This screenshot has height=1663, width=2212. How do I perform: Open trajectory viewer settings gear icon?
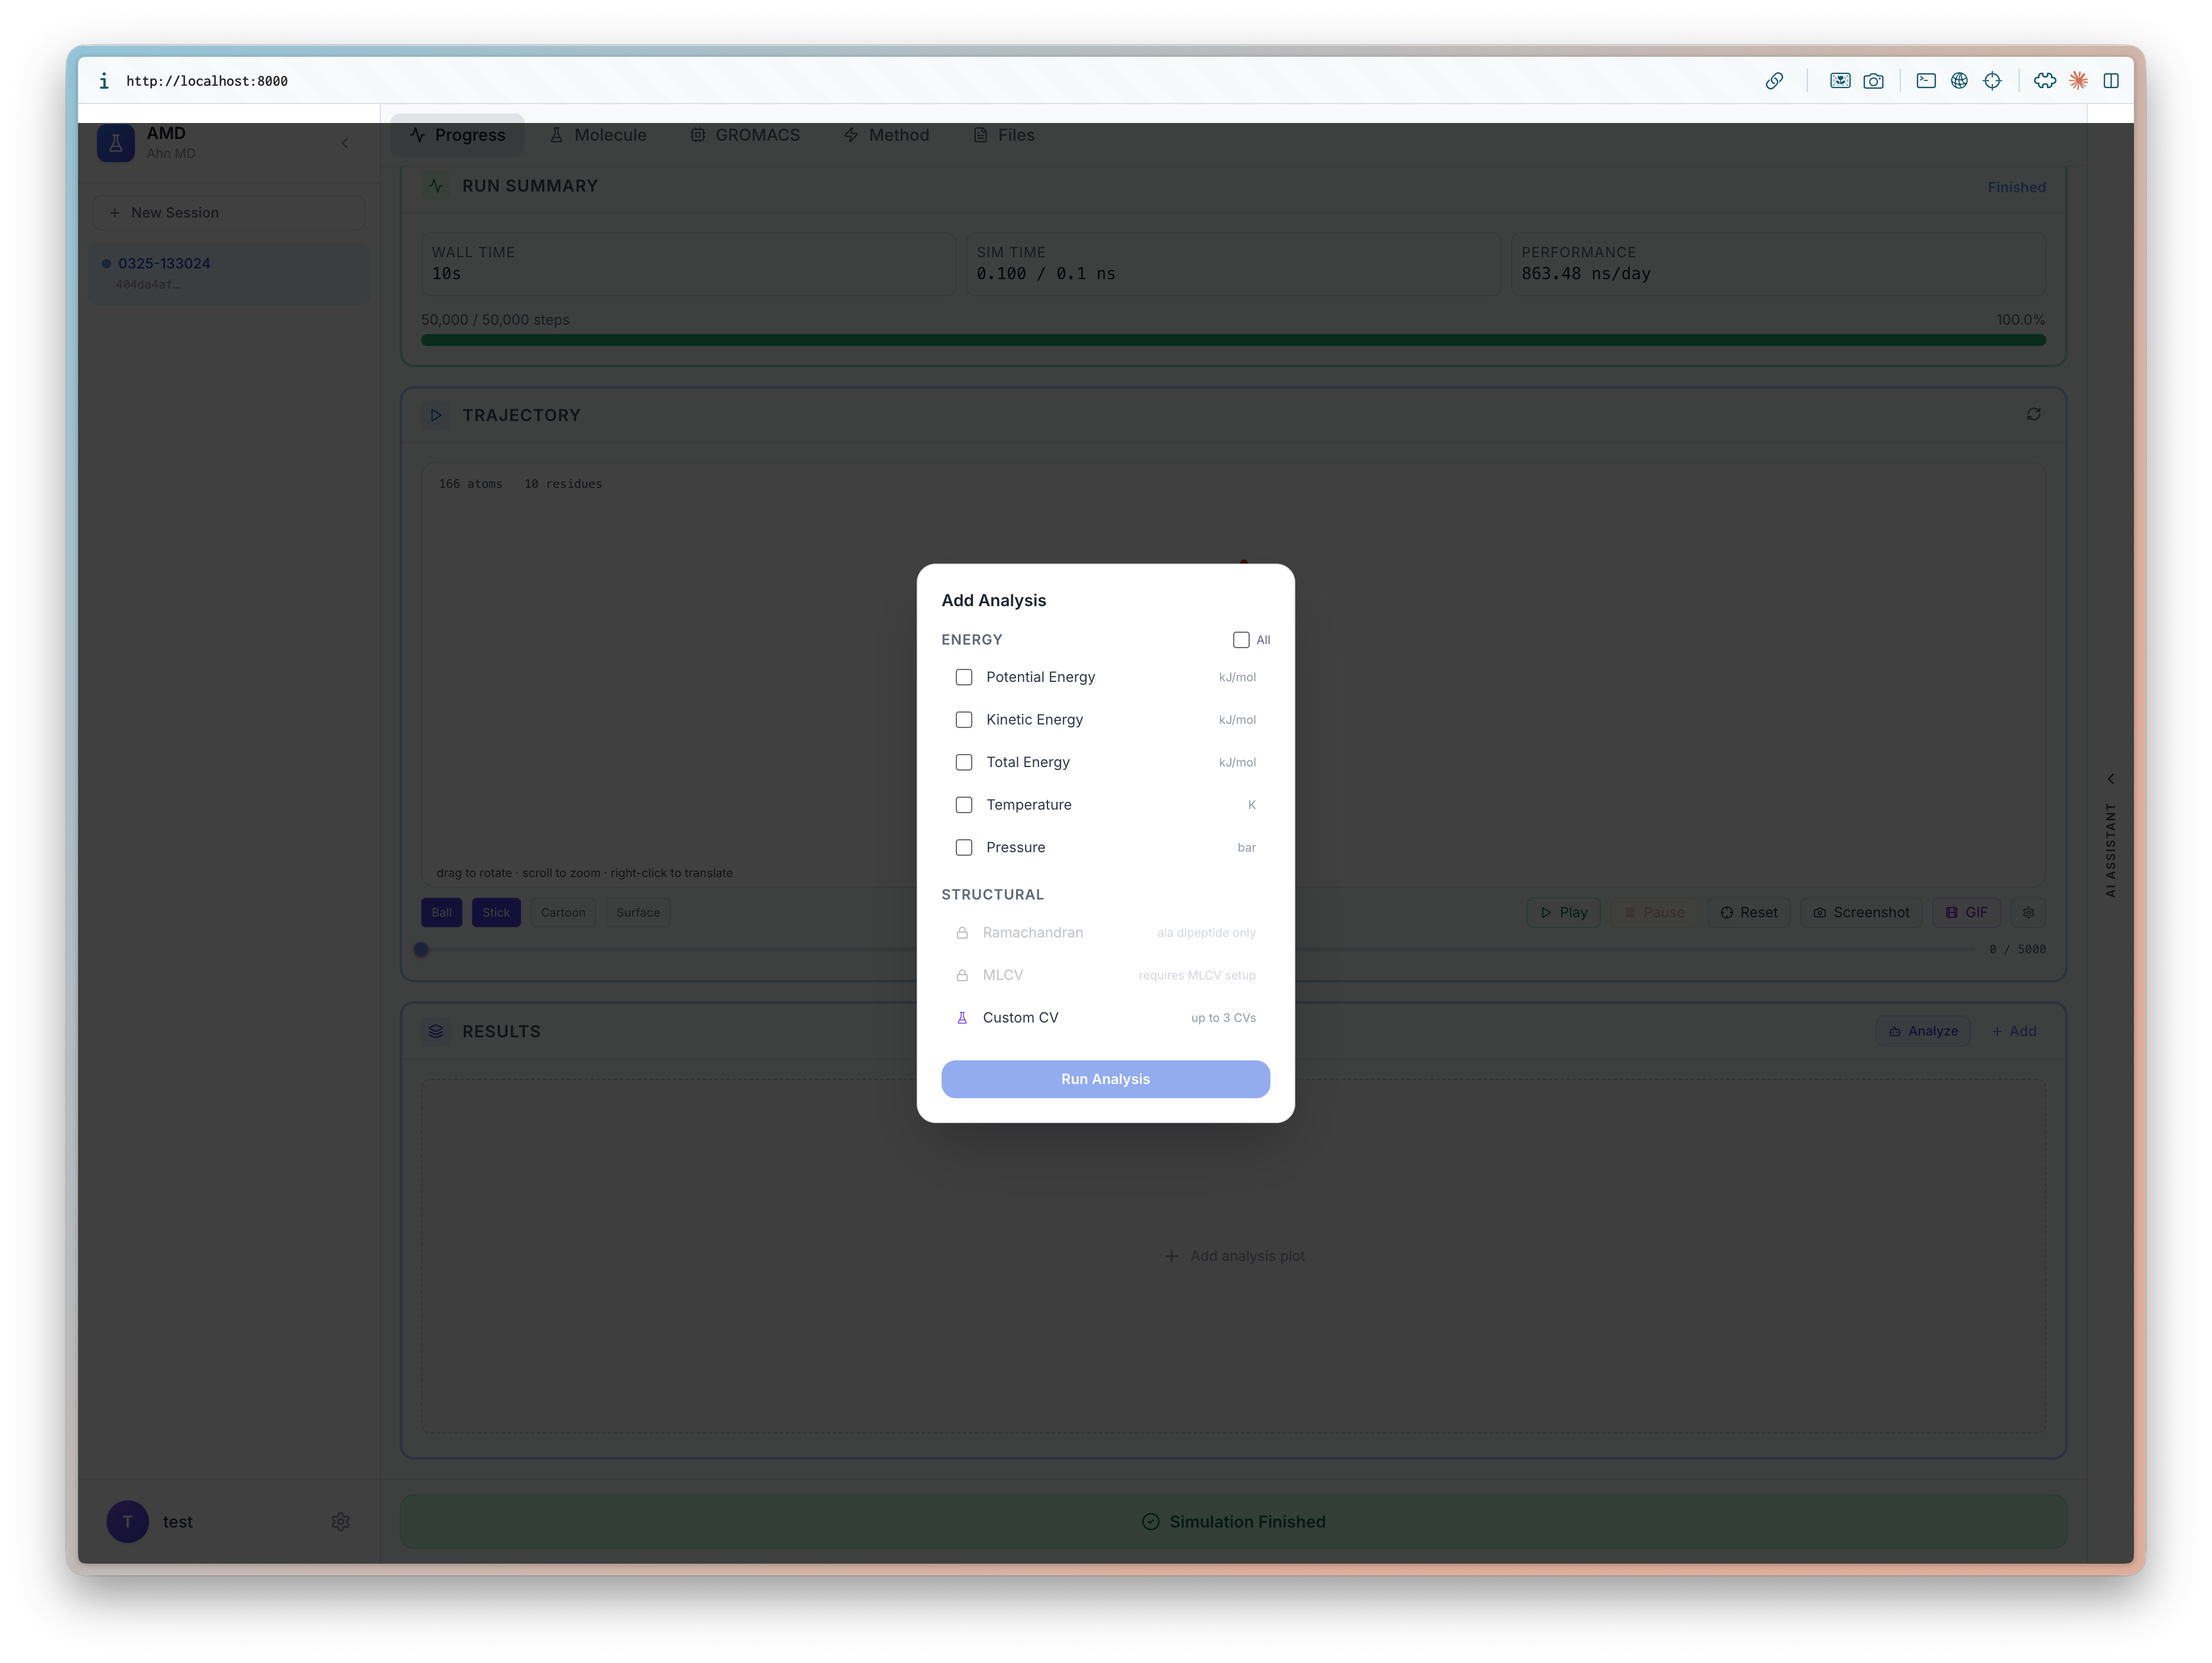point(2028,912)
